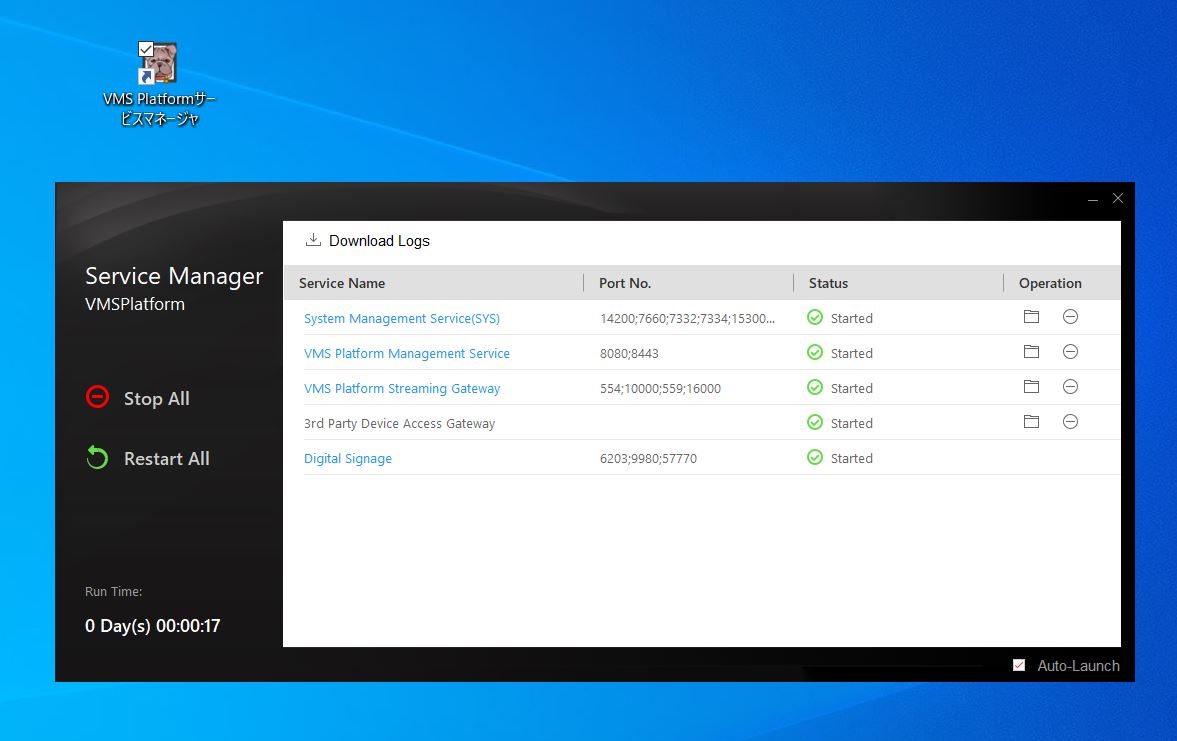
Task: Open VMS Platform Management Service link
Action: [407, 354]
